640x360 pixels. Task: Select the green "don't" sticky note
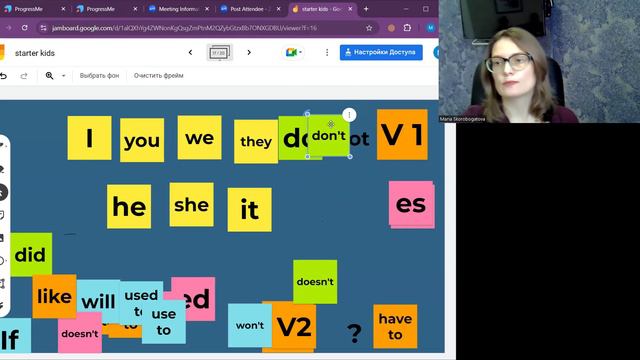click(x=329, y=136)
